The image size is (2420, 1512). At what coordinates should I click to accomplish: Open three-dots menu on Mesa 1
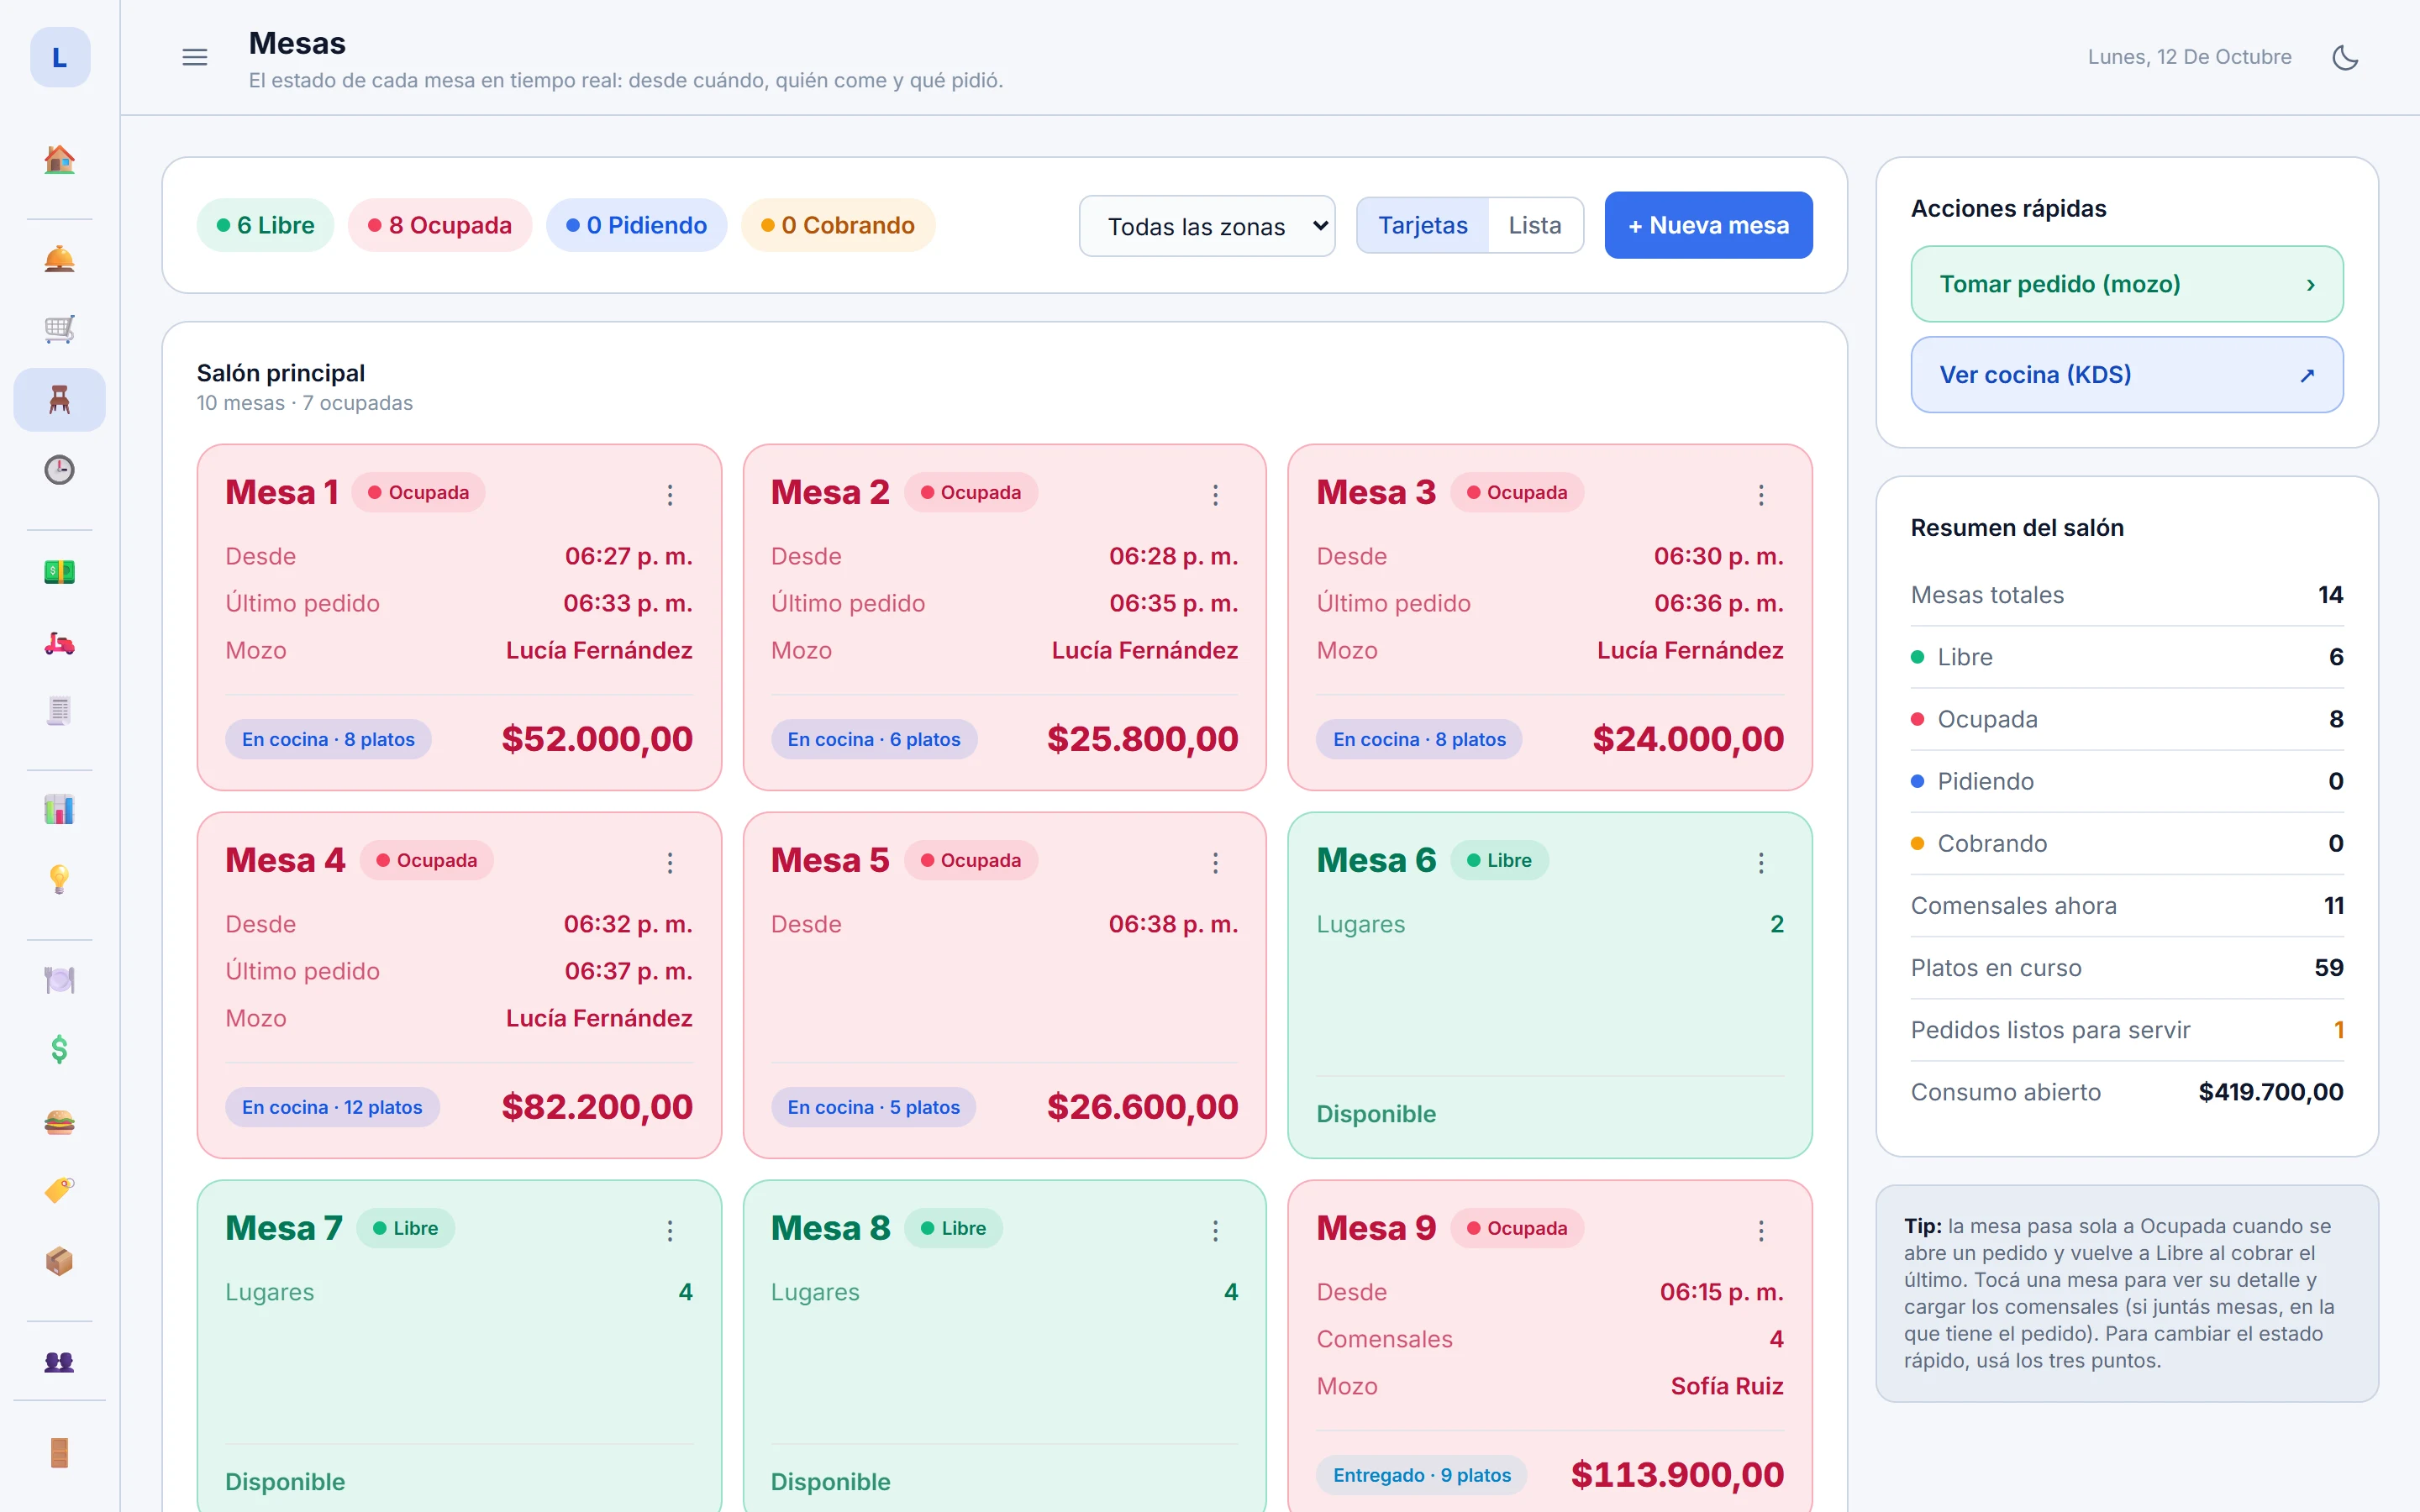pos(670,494)
